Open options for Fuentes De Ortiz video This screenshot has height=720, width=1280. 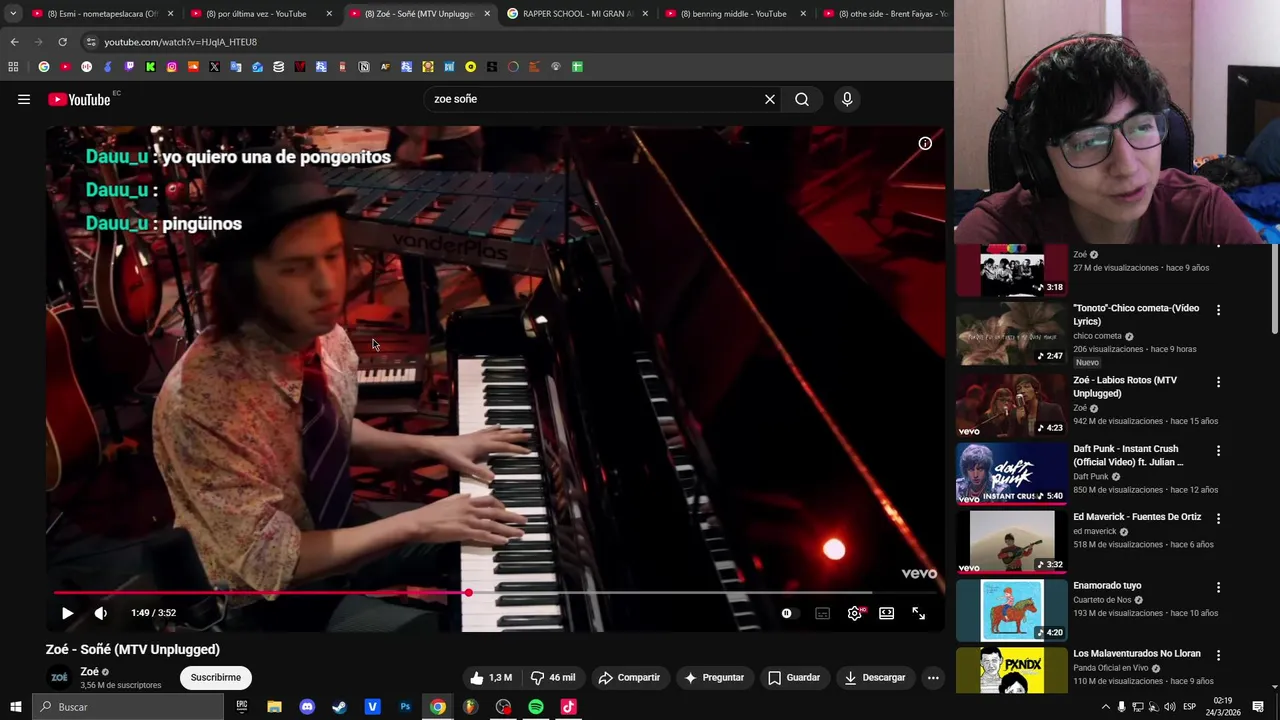coord(1218,519)
